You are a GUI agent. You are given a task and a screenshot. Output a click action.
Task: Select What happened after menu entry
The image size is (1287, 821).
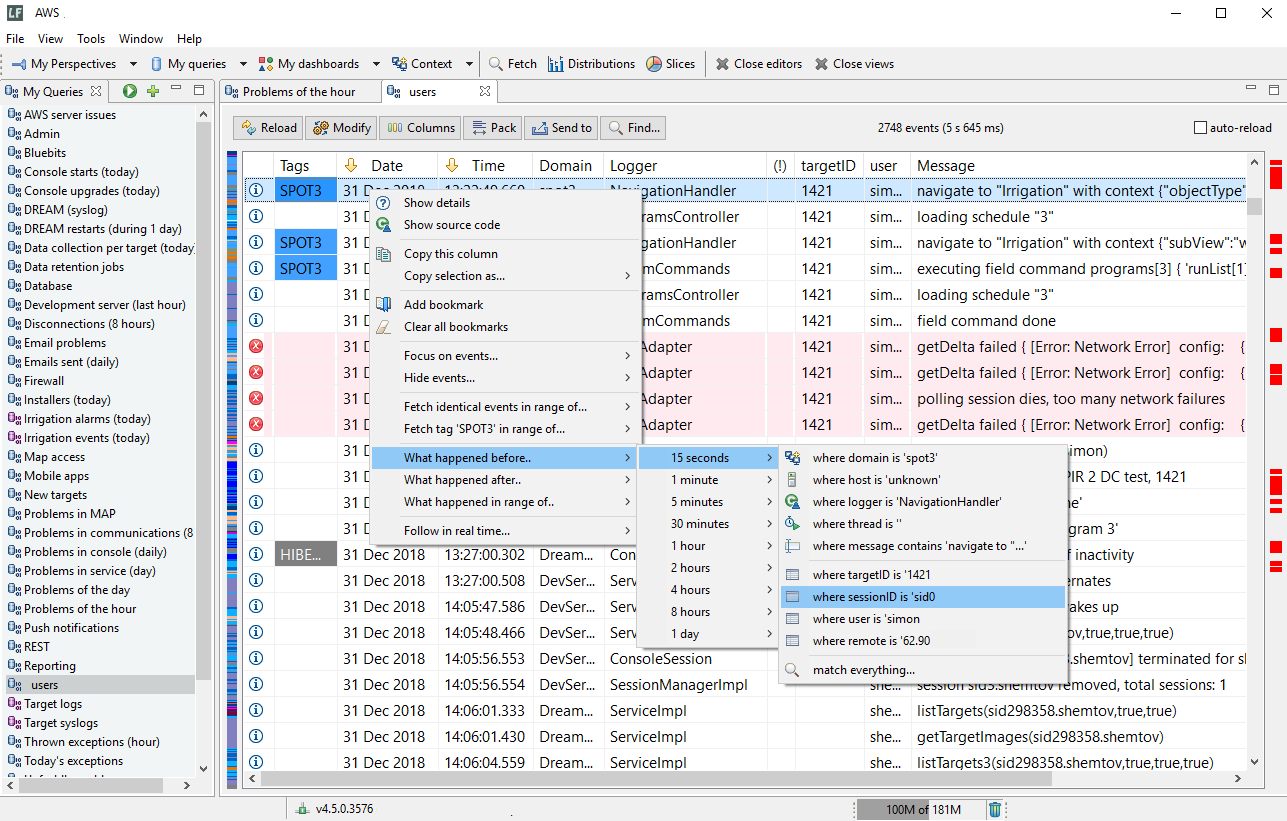(504, 480)
